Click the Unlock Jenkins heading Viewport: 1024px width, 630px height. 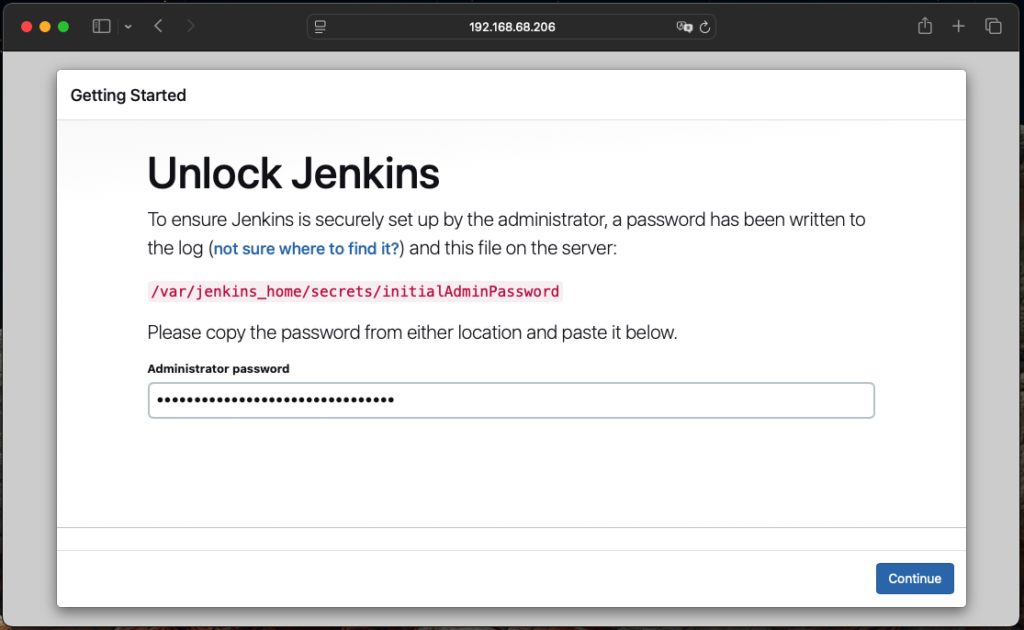[293, 174]
